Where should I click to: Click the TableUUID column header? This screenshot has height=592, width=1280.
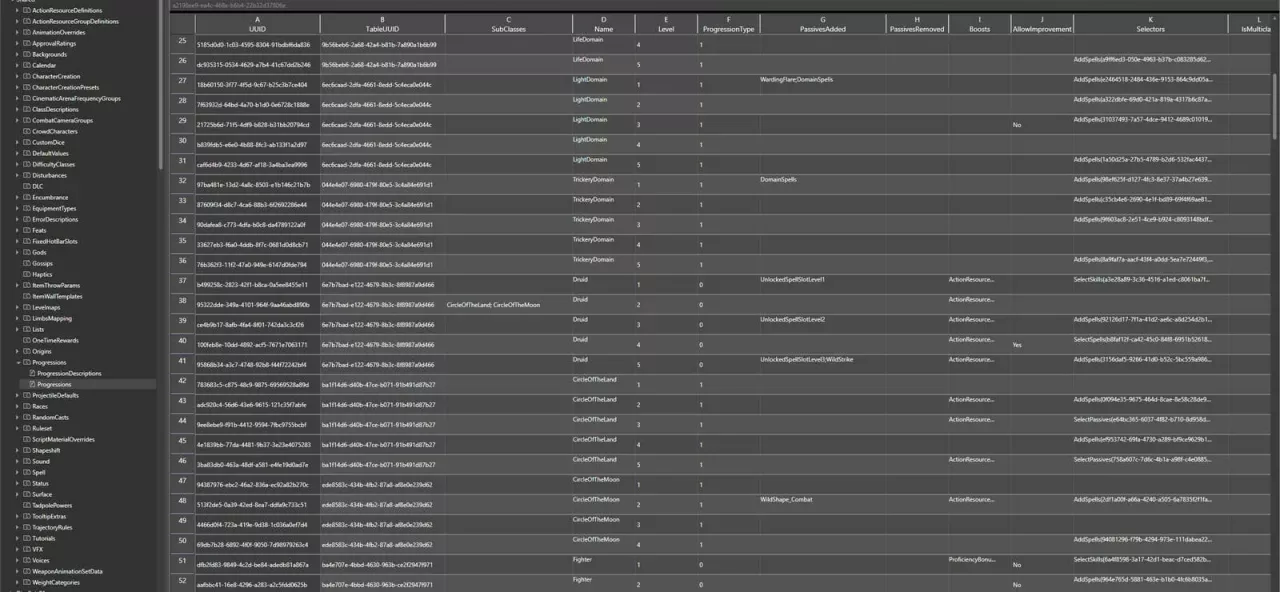point(382,25)
